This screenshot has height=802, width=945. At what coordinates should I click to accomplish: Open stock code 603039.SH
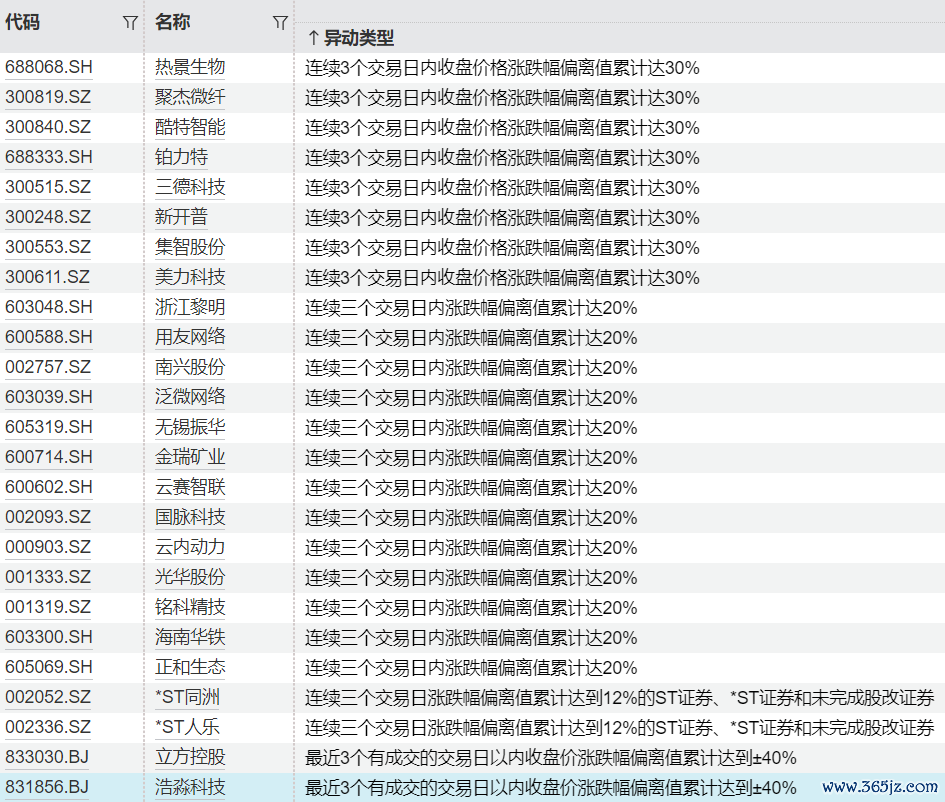point(49,397)
